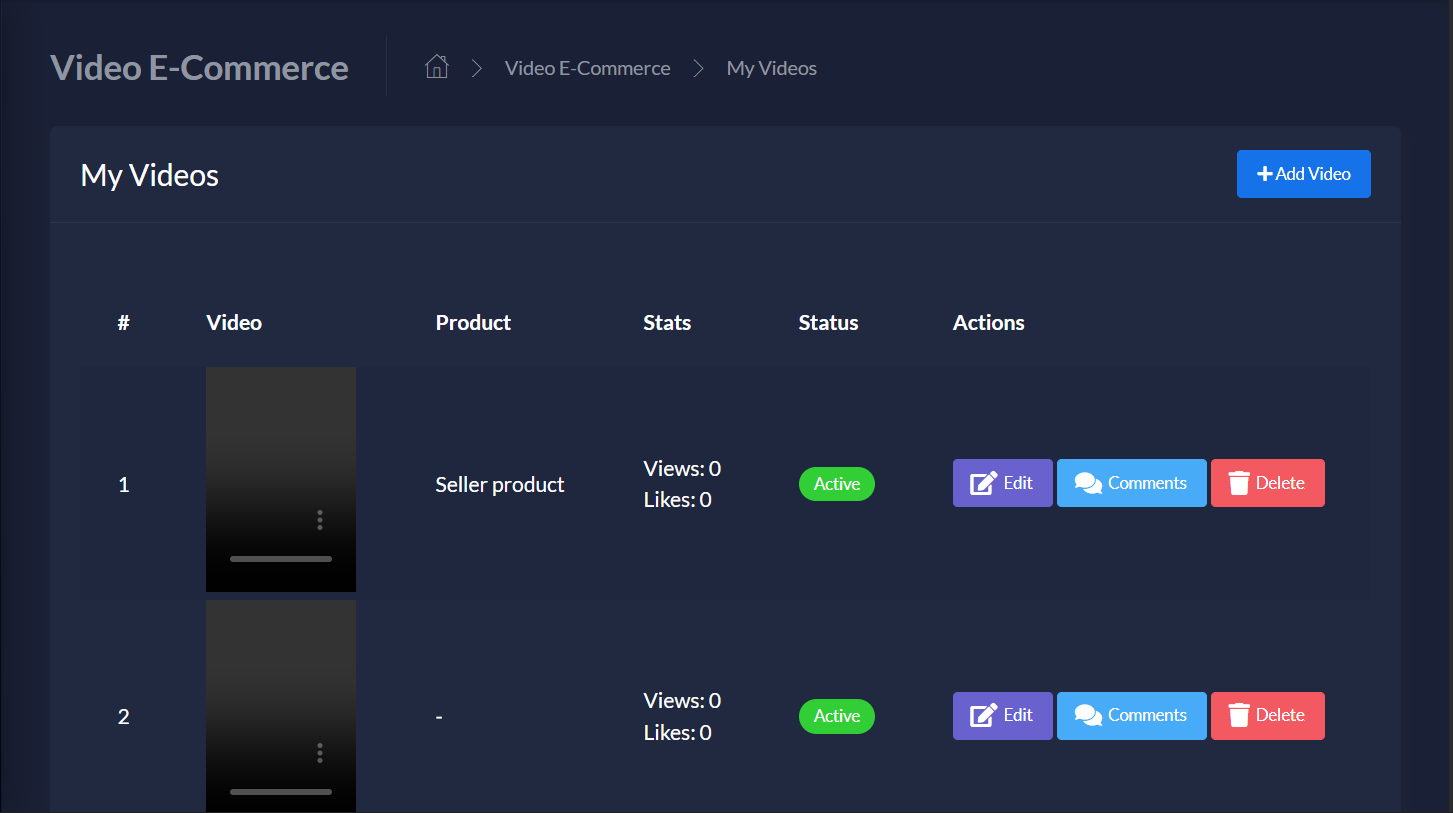Open three-dot menu on second video
Viewport: 1453px width, 813px height.
320,752
